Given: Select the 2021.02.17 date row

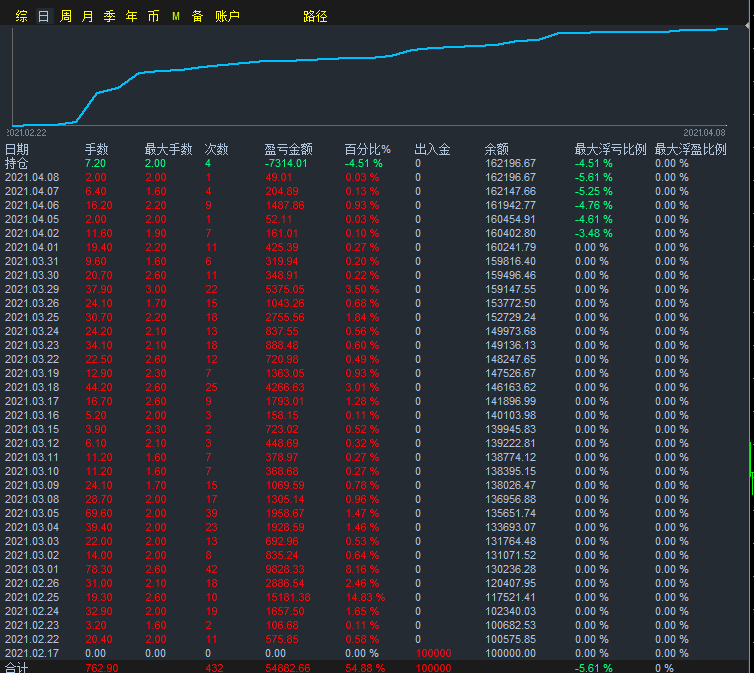Looking at the screenshot, I should [x=32, y=653].
